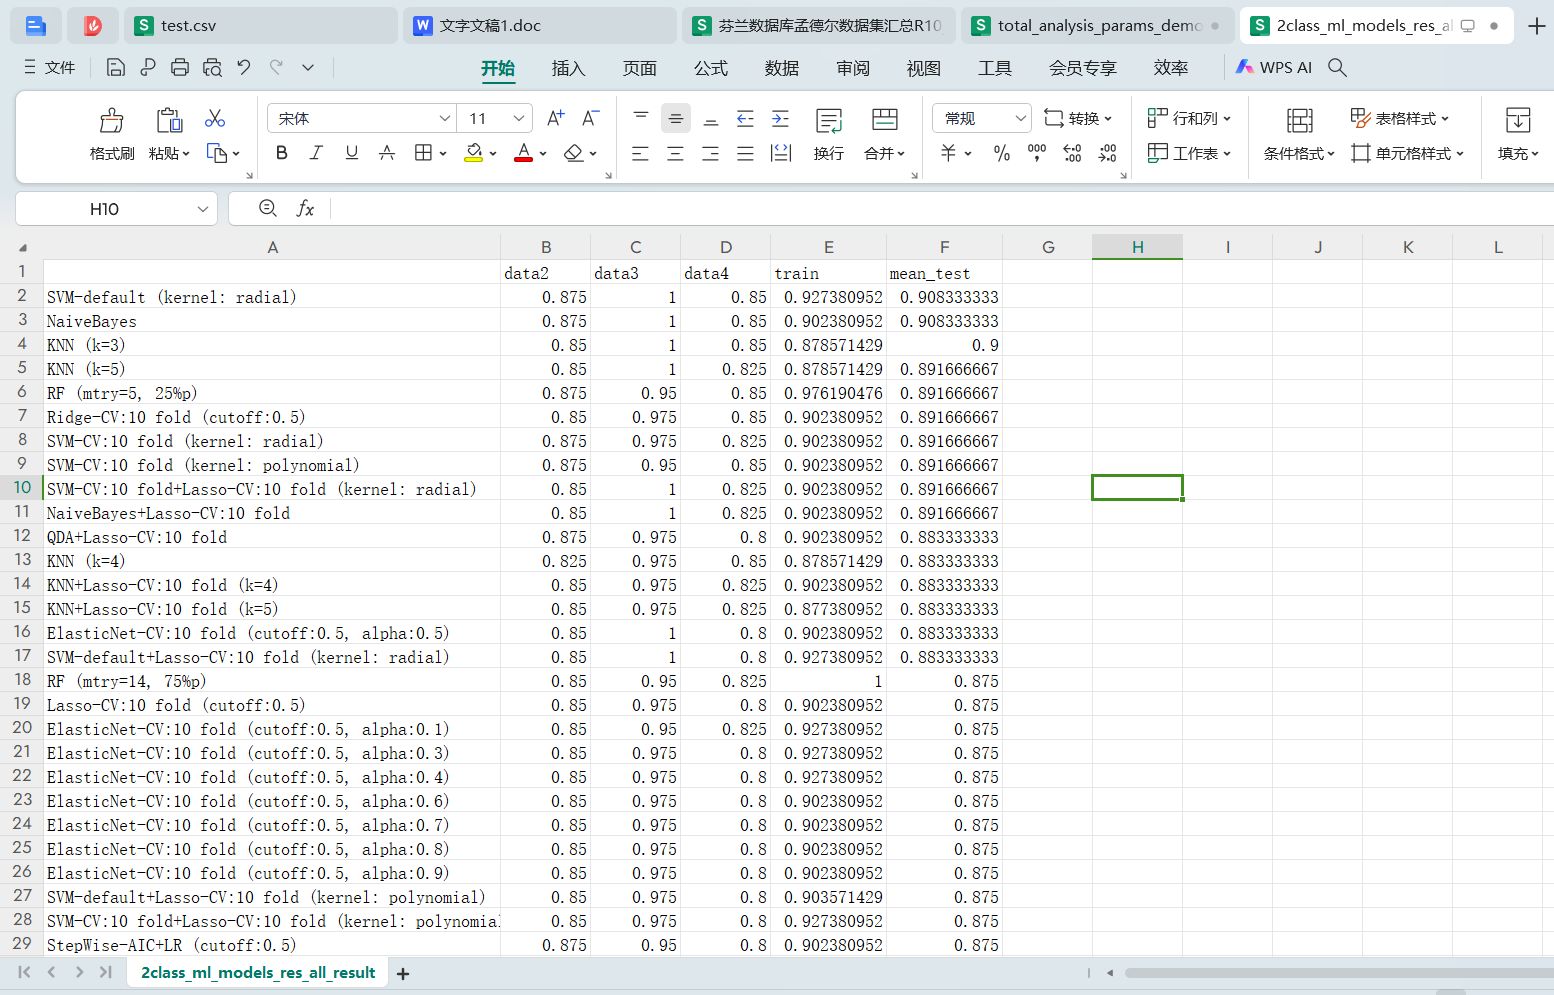The width and height of the screenshot is (1554, 995).
Task: Expand the fill color dropdown arrow
Action: coord(493,154)
